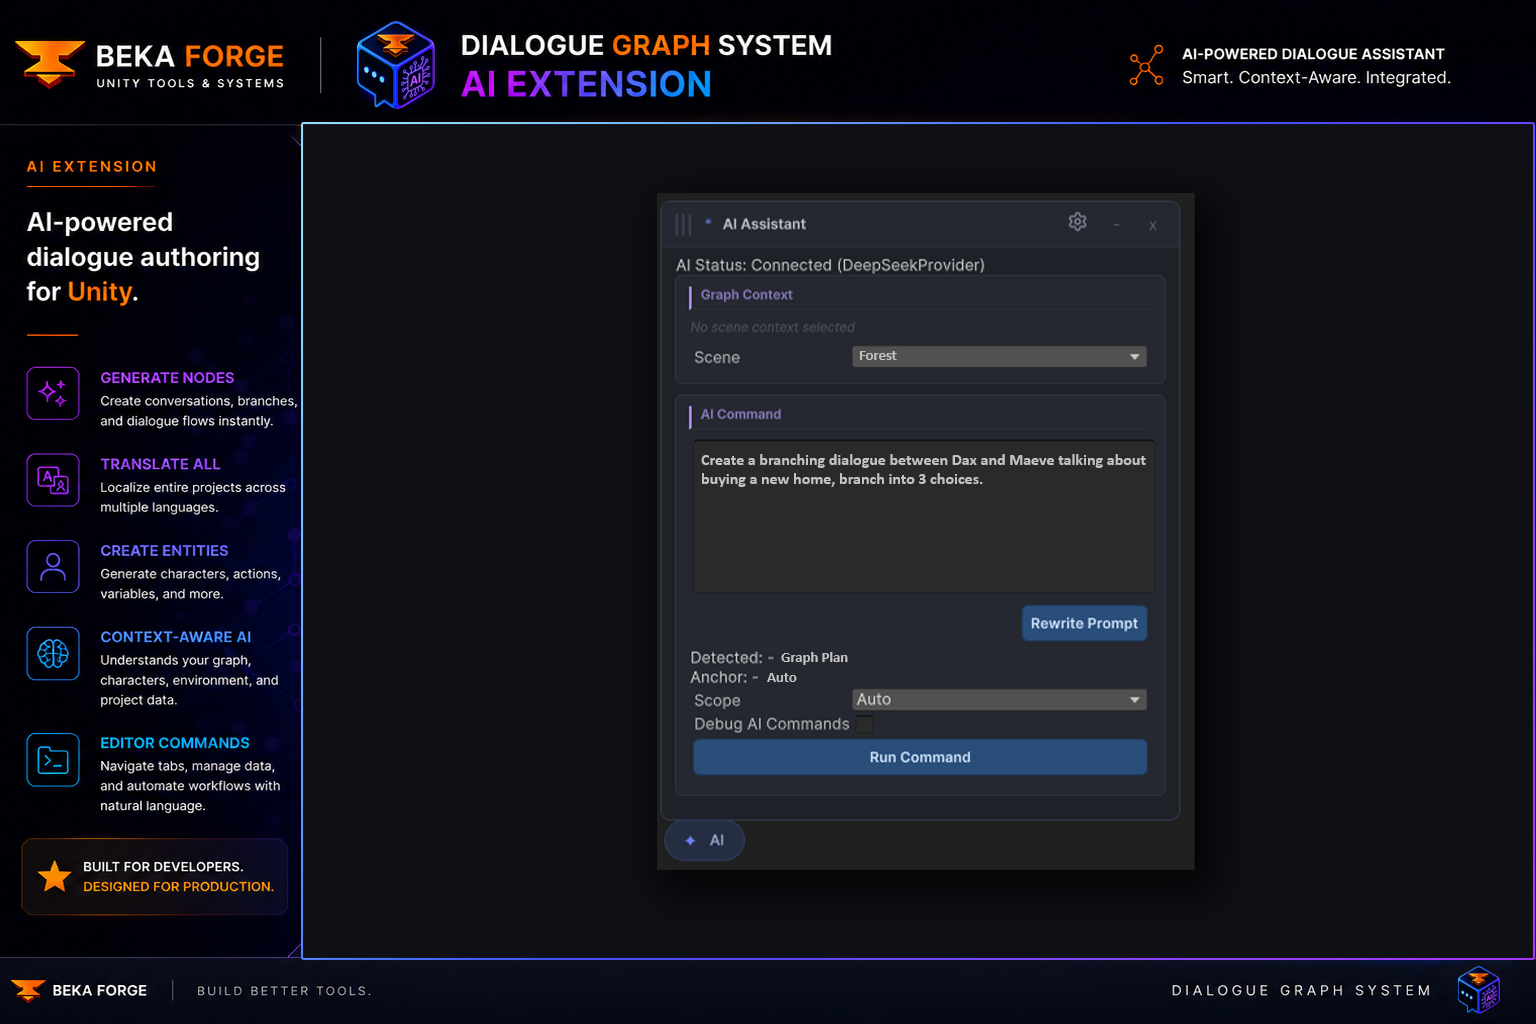Minimize the AI Assistant panel
1536x1024 pixels.
pyautogui.click(x=1116, y=225)
